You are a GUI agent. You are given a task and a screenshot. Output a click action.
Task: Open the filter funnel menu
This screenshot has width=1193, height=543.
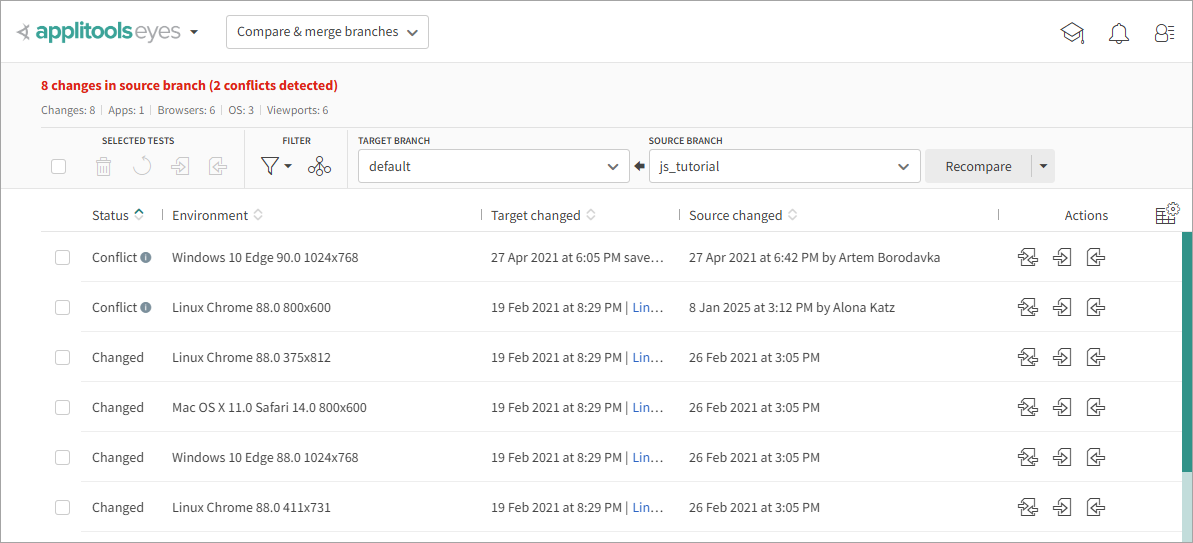coord(275,166)
